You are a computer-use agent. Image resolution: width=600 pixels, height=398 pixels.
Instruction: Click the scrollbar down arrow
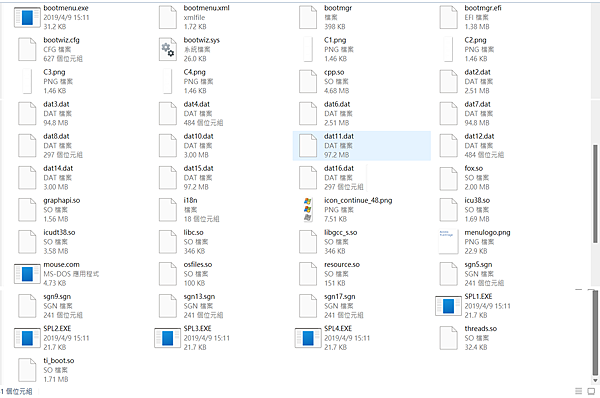click(595, 380)
